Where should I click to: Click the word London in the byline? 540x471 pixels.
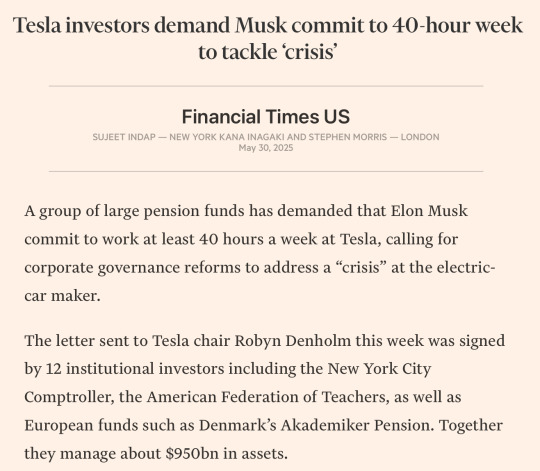coord(420,137)
